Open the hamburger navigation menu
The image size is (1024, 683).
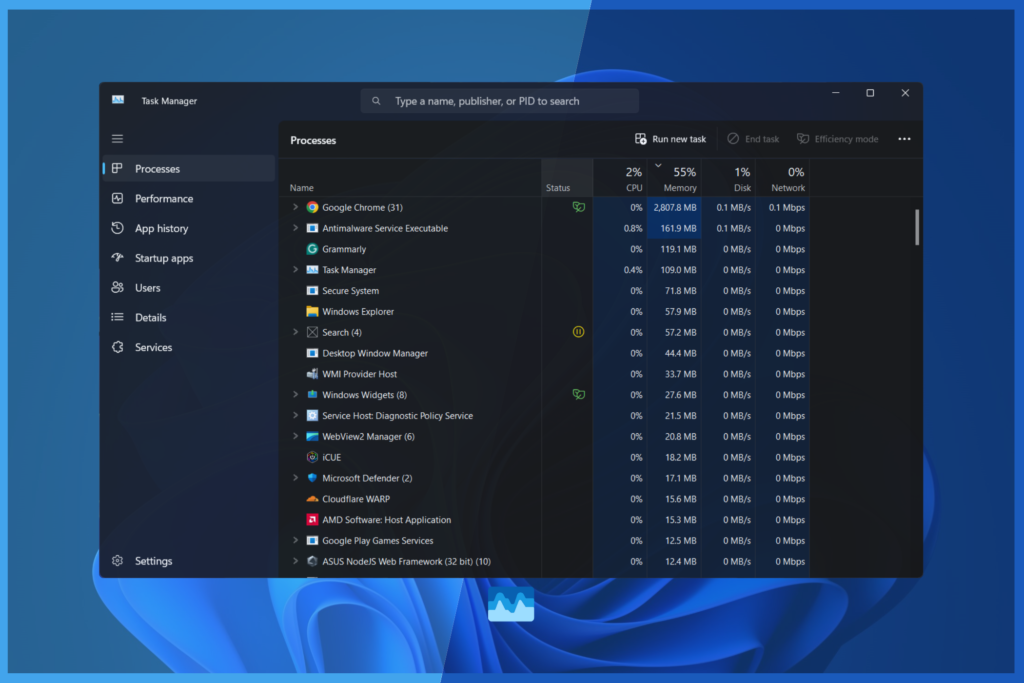pos(118,138)
